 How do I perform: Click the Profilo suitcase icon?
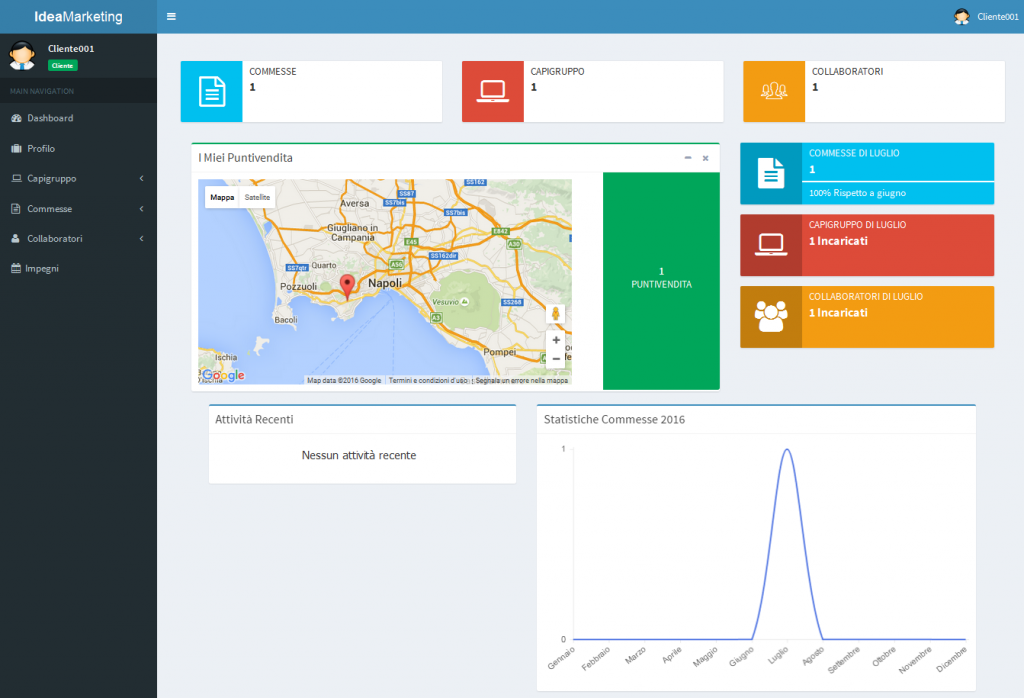click(16, 148)
